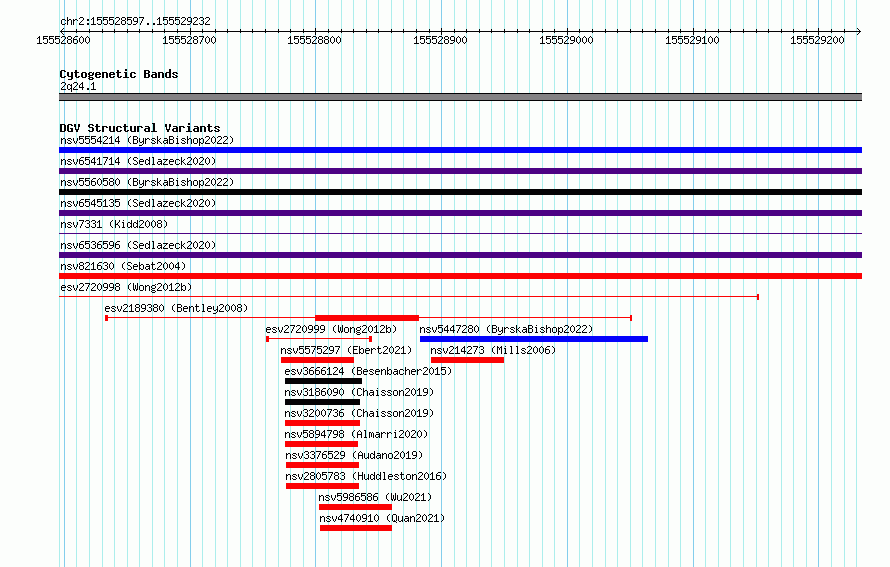Select the nsv3376529 (Audano2019) label
Image resolution: width=890 pixels, height=567 pixels.
coord(354,455)
